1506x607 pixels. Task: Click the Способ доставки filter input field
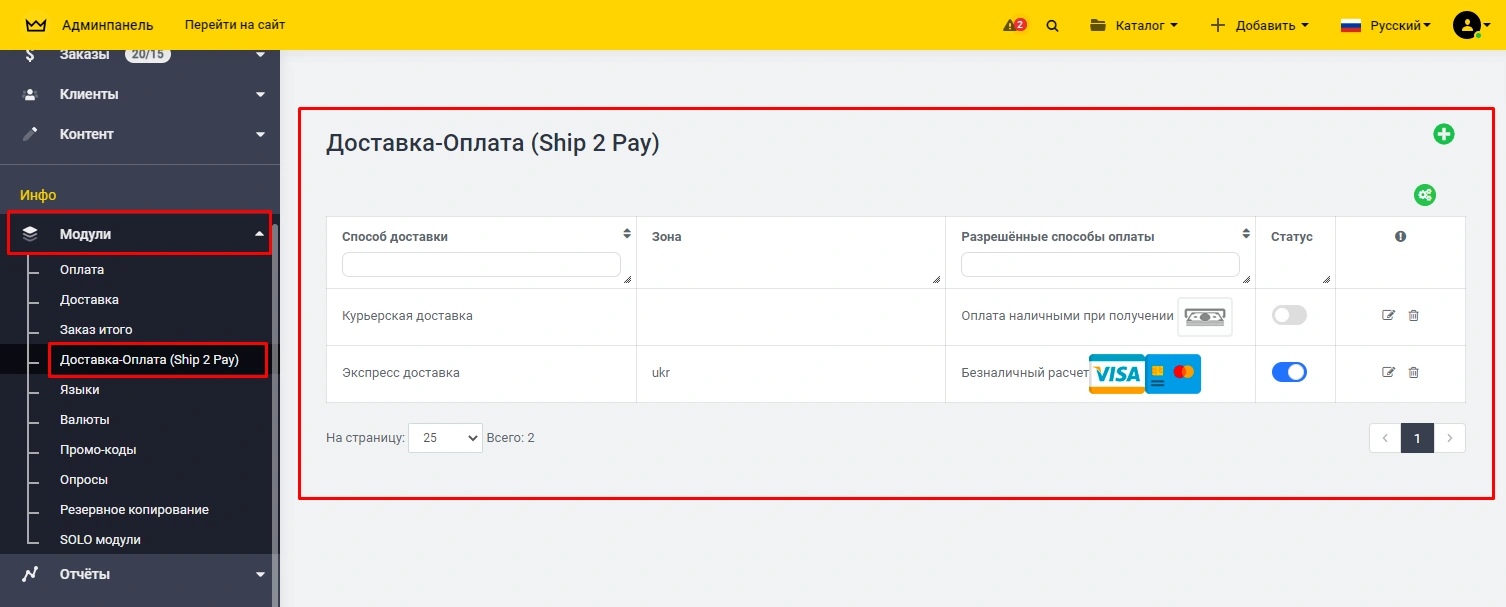point(481,264)
